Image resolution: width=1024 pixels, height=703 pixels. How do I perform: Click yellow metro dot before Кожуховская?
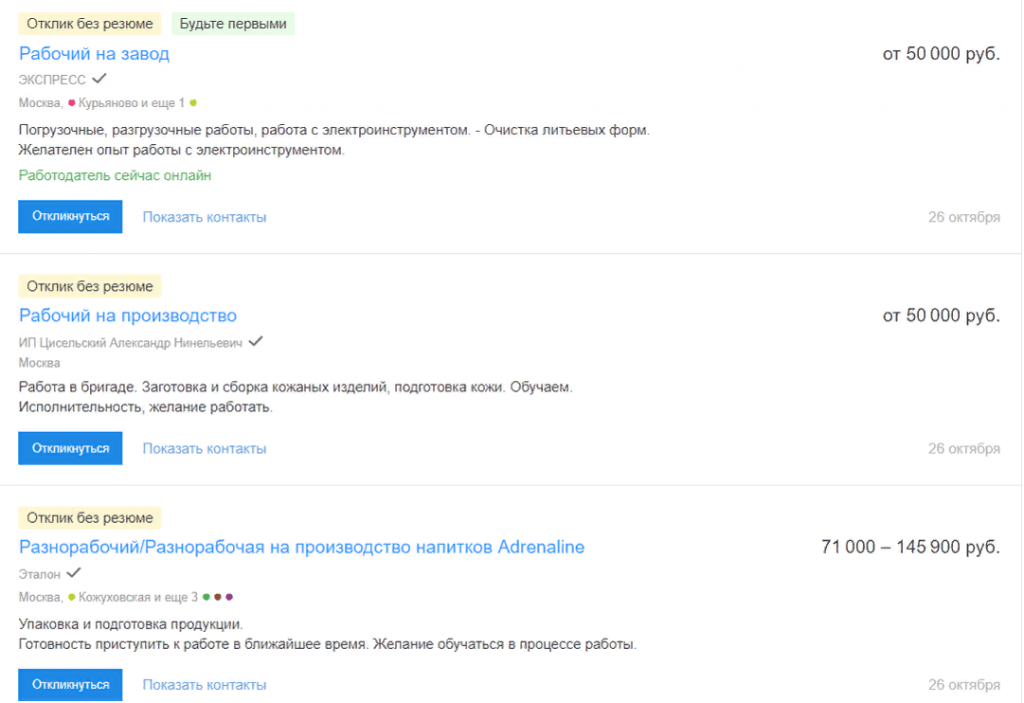72,598
